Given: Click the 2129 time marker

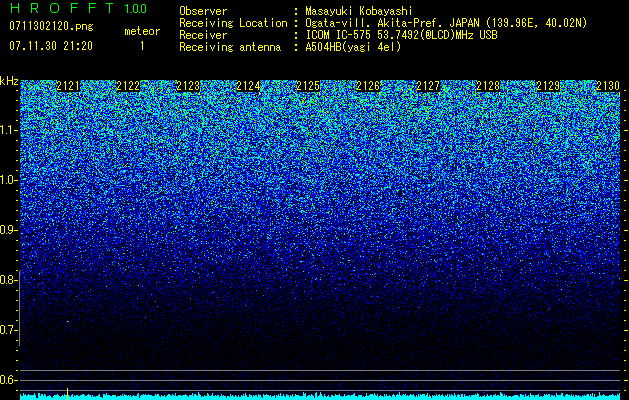Looking at the screenshot, I should tap(548, 86).
